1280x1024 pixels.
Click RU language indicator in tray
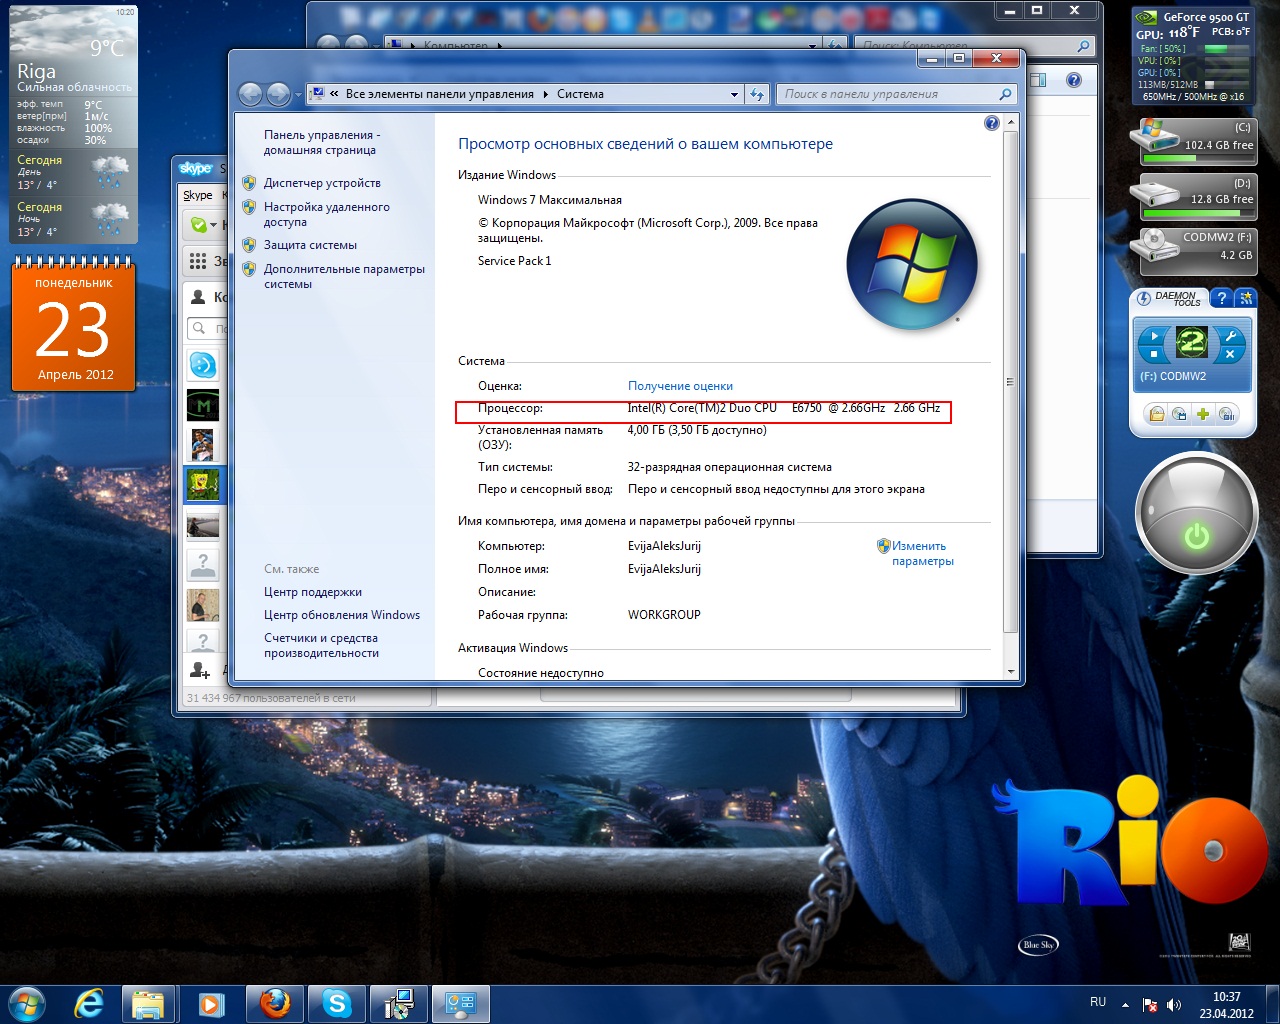[1098, 1002]
